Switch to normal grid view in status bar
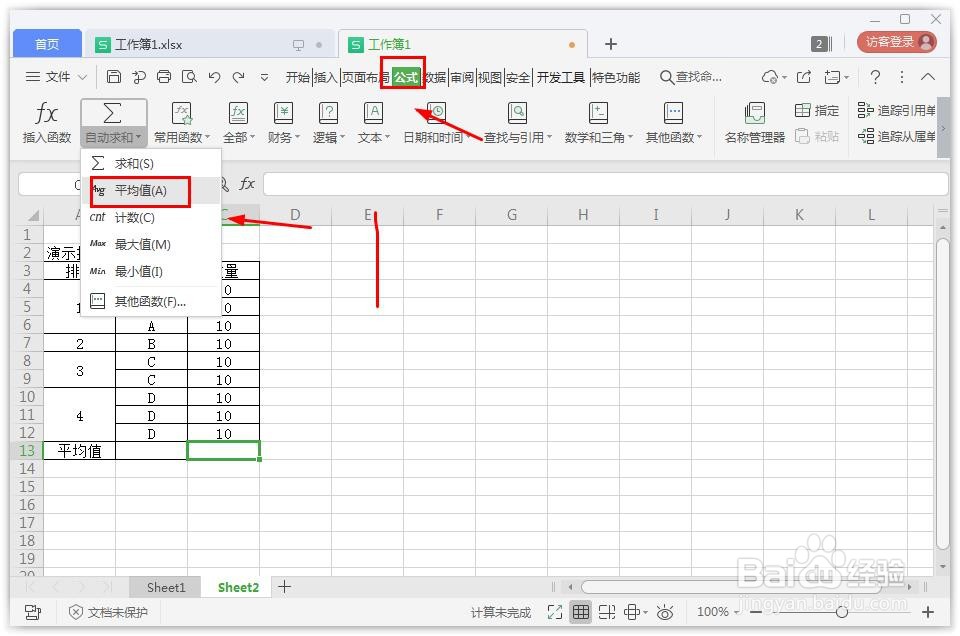Image resolution: width=960 pixels, height=636 pixels. point(580,612)
